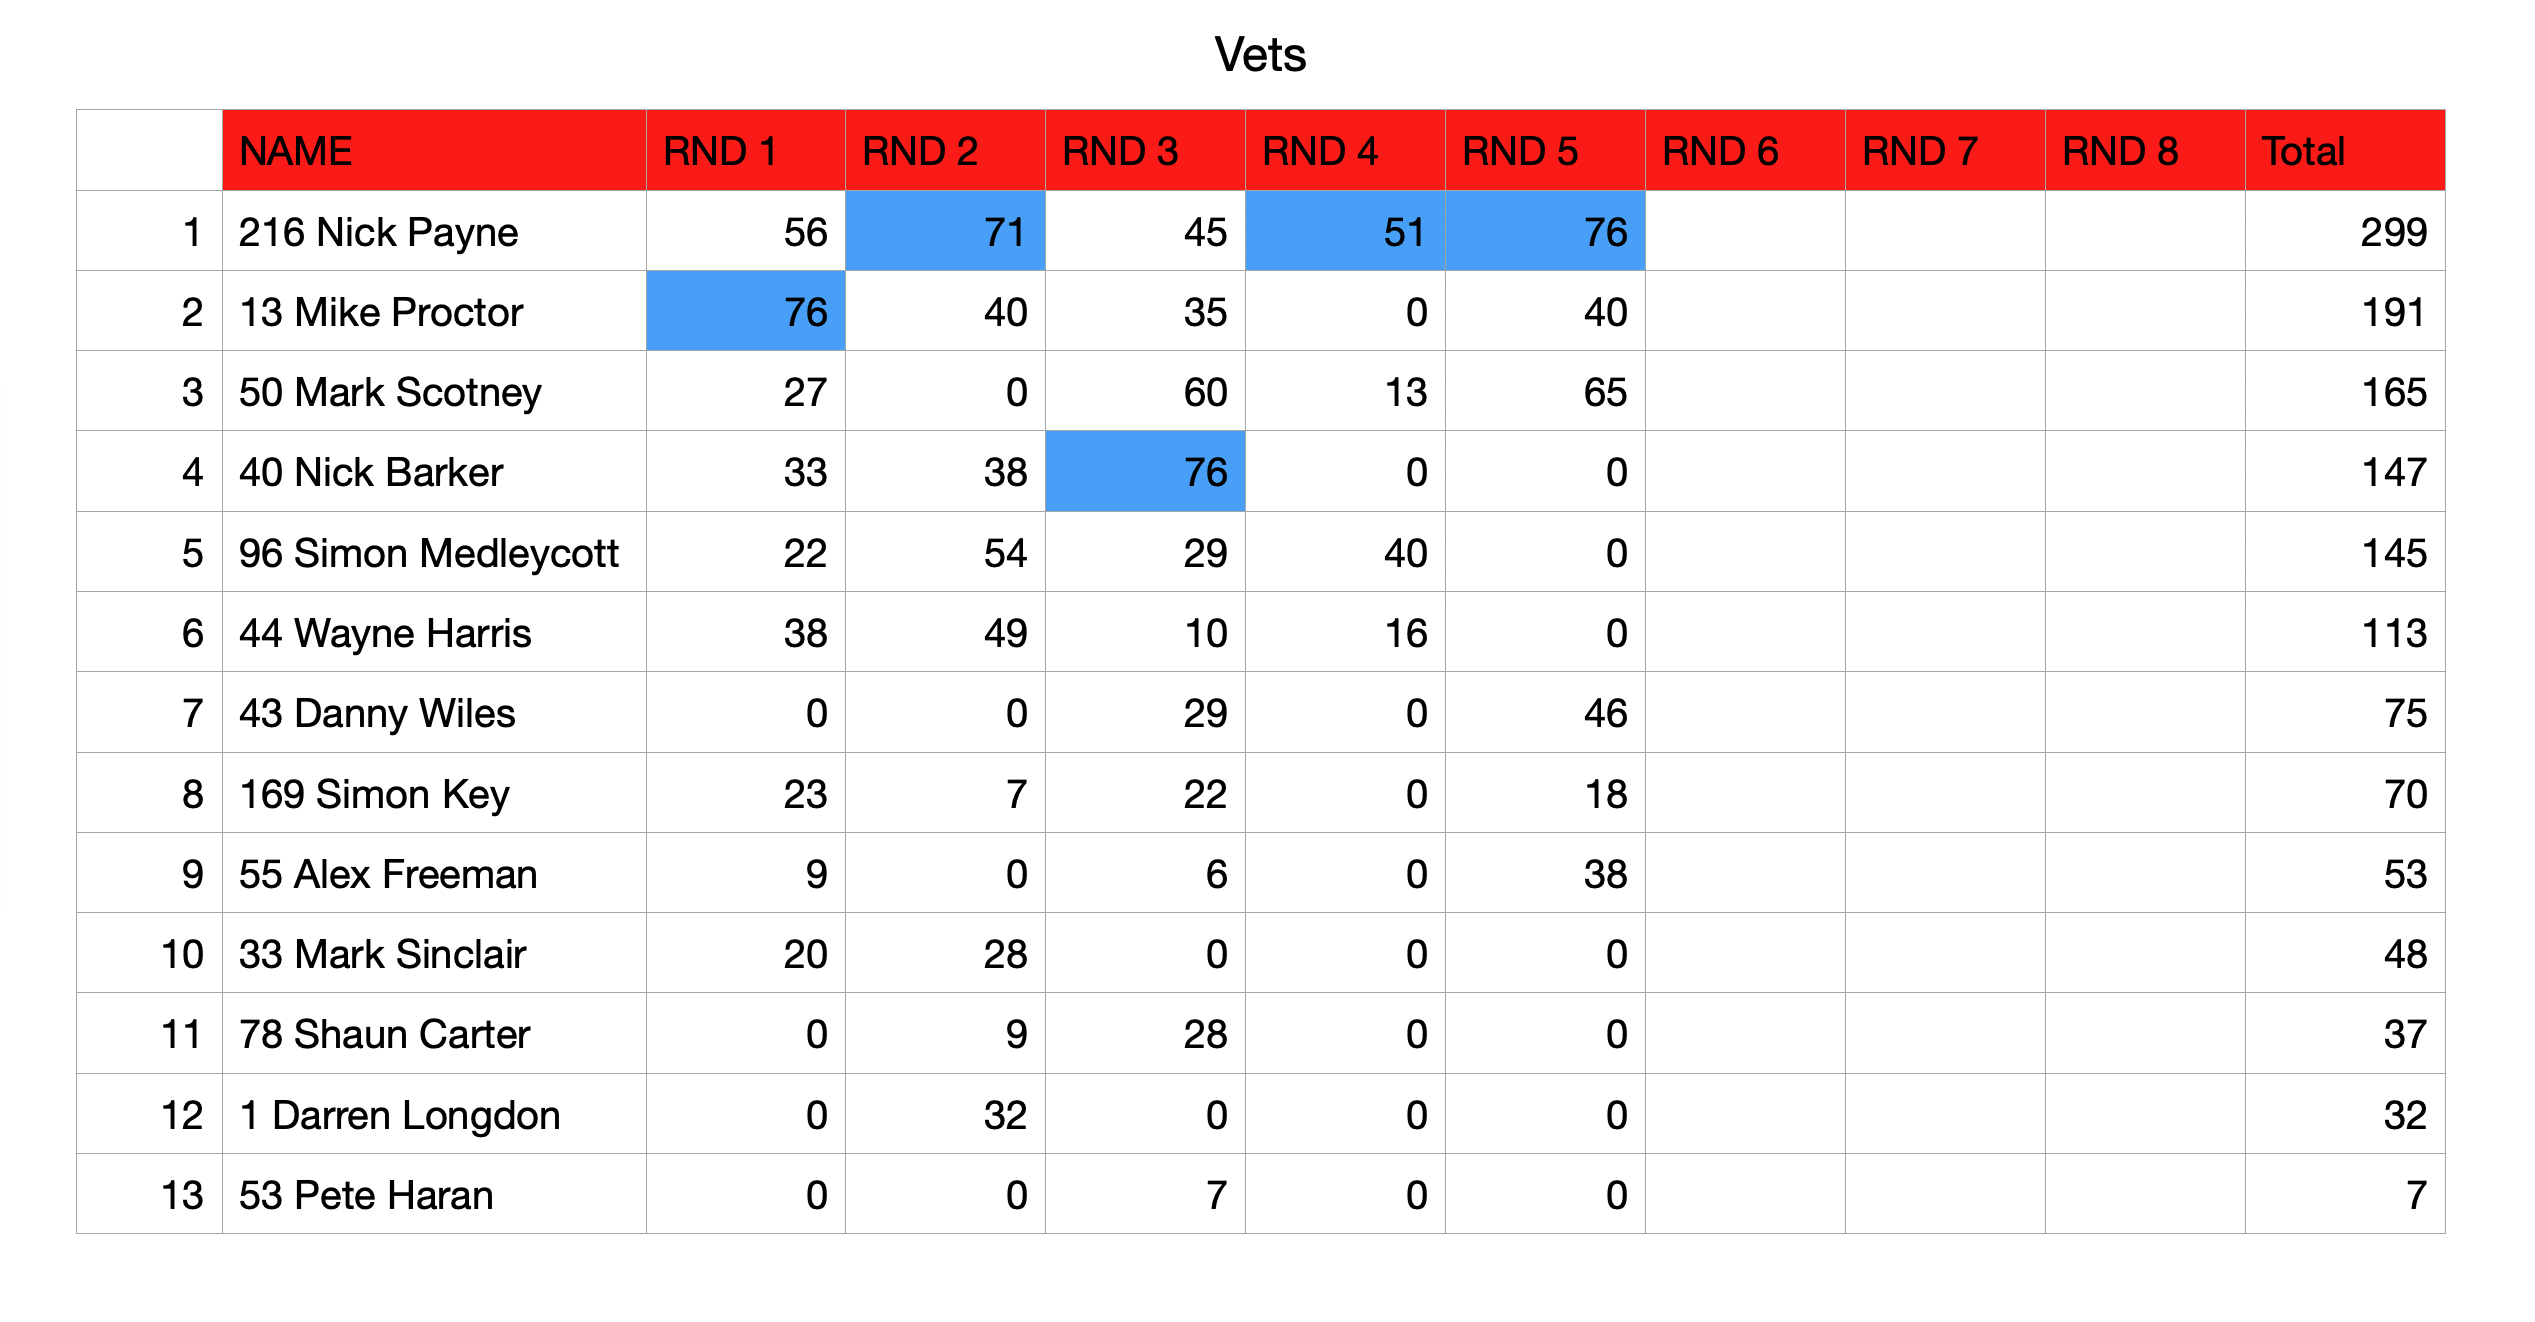Click Nick Payne's empty RND 7 cell

(1945, 231)
